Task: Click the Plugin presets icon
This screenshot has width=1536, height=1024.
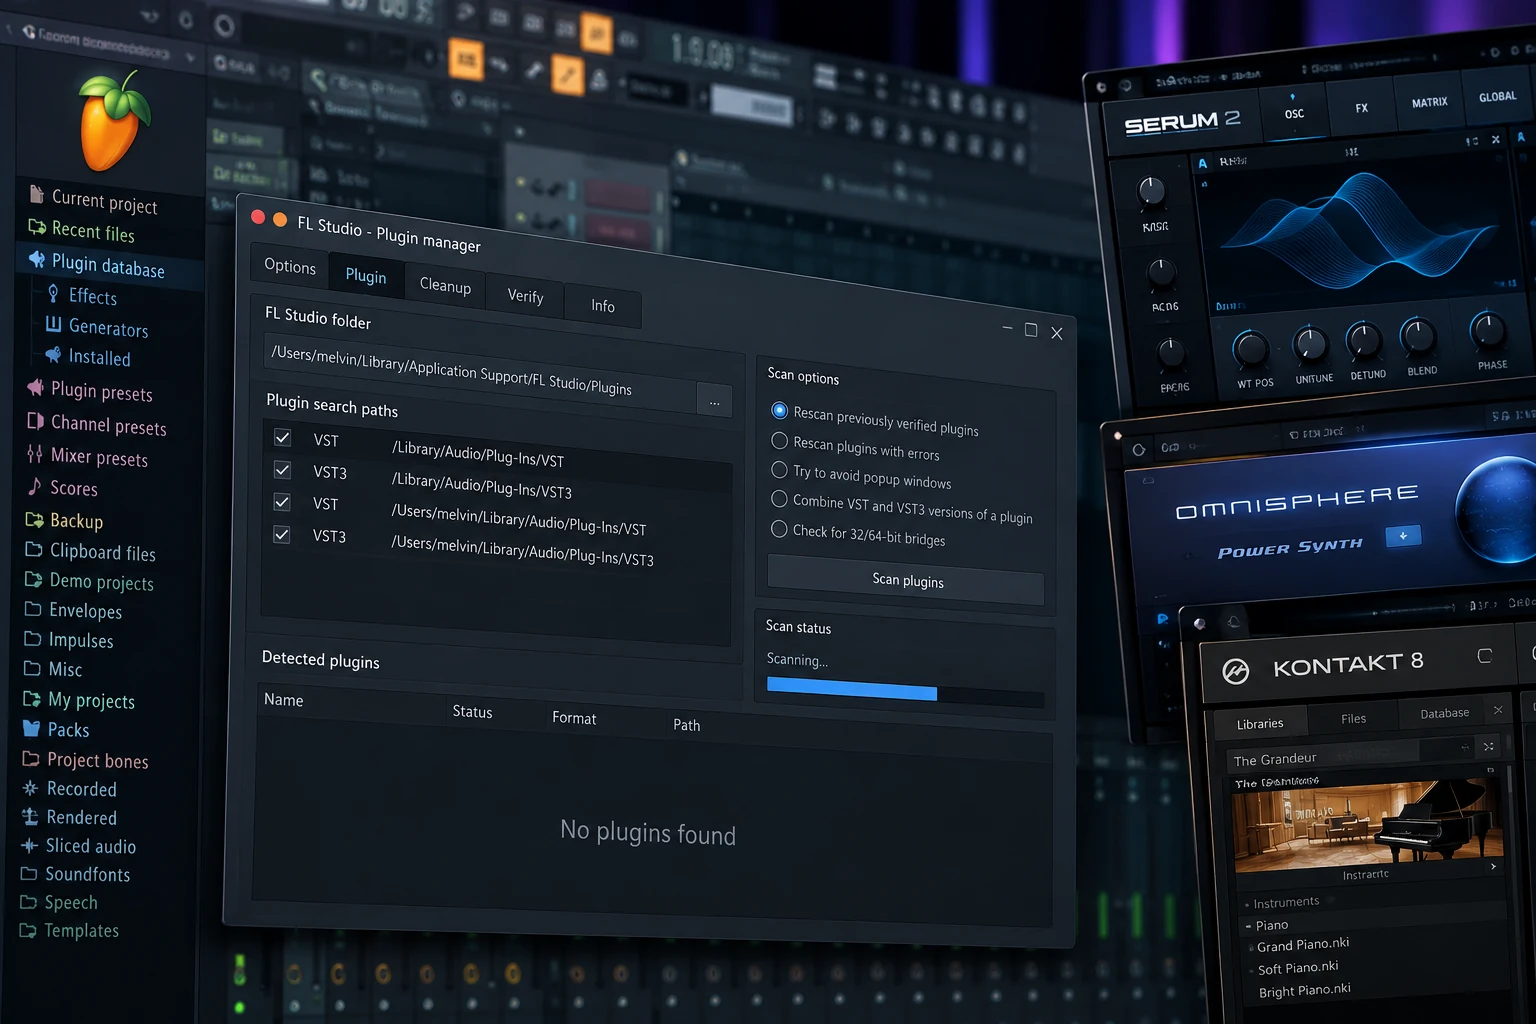Action: tap(36, 387)
